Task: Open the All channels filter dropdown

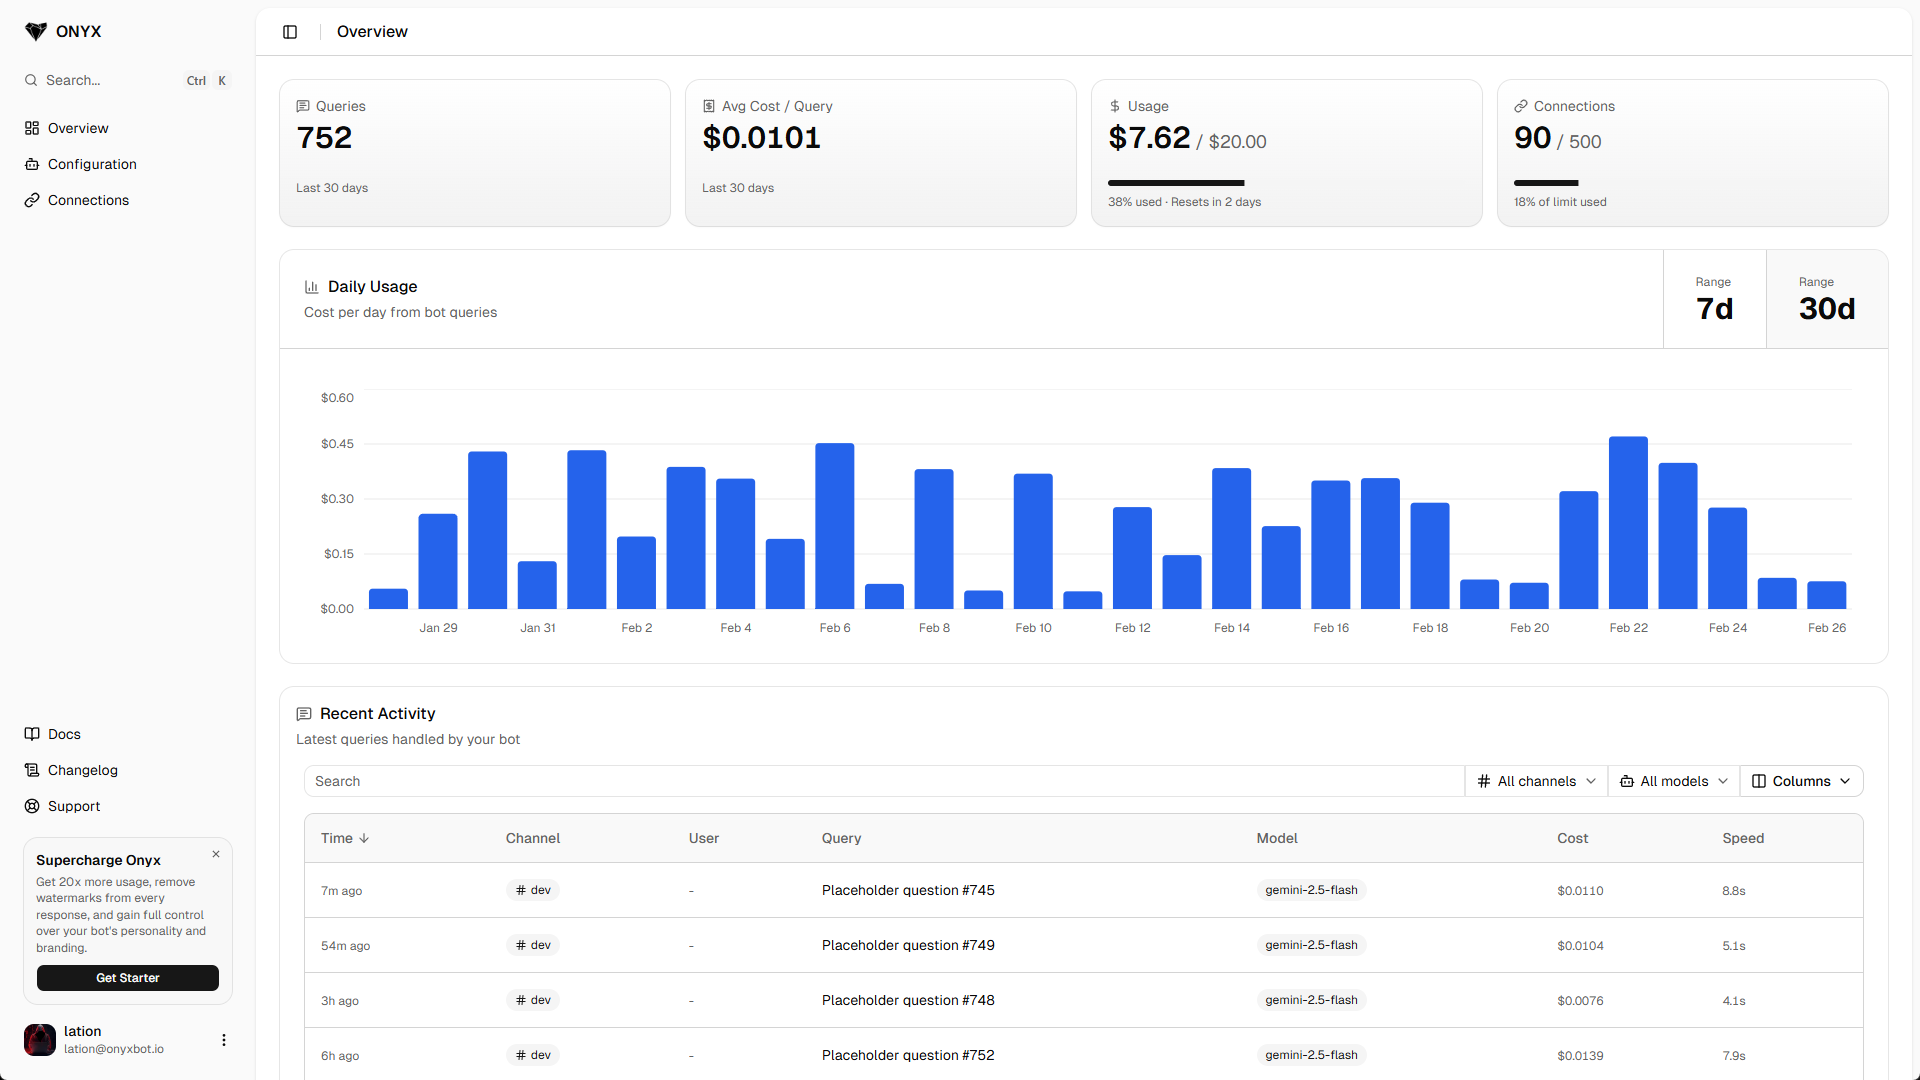Action: (1535, 781)
